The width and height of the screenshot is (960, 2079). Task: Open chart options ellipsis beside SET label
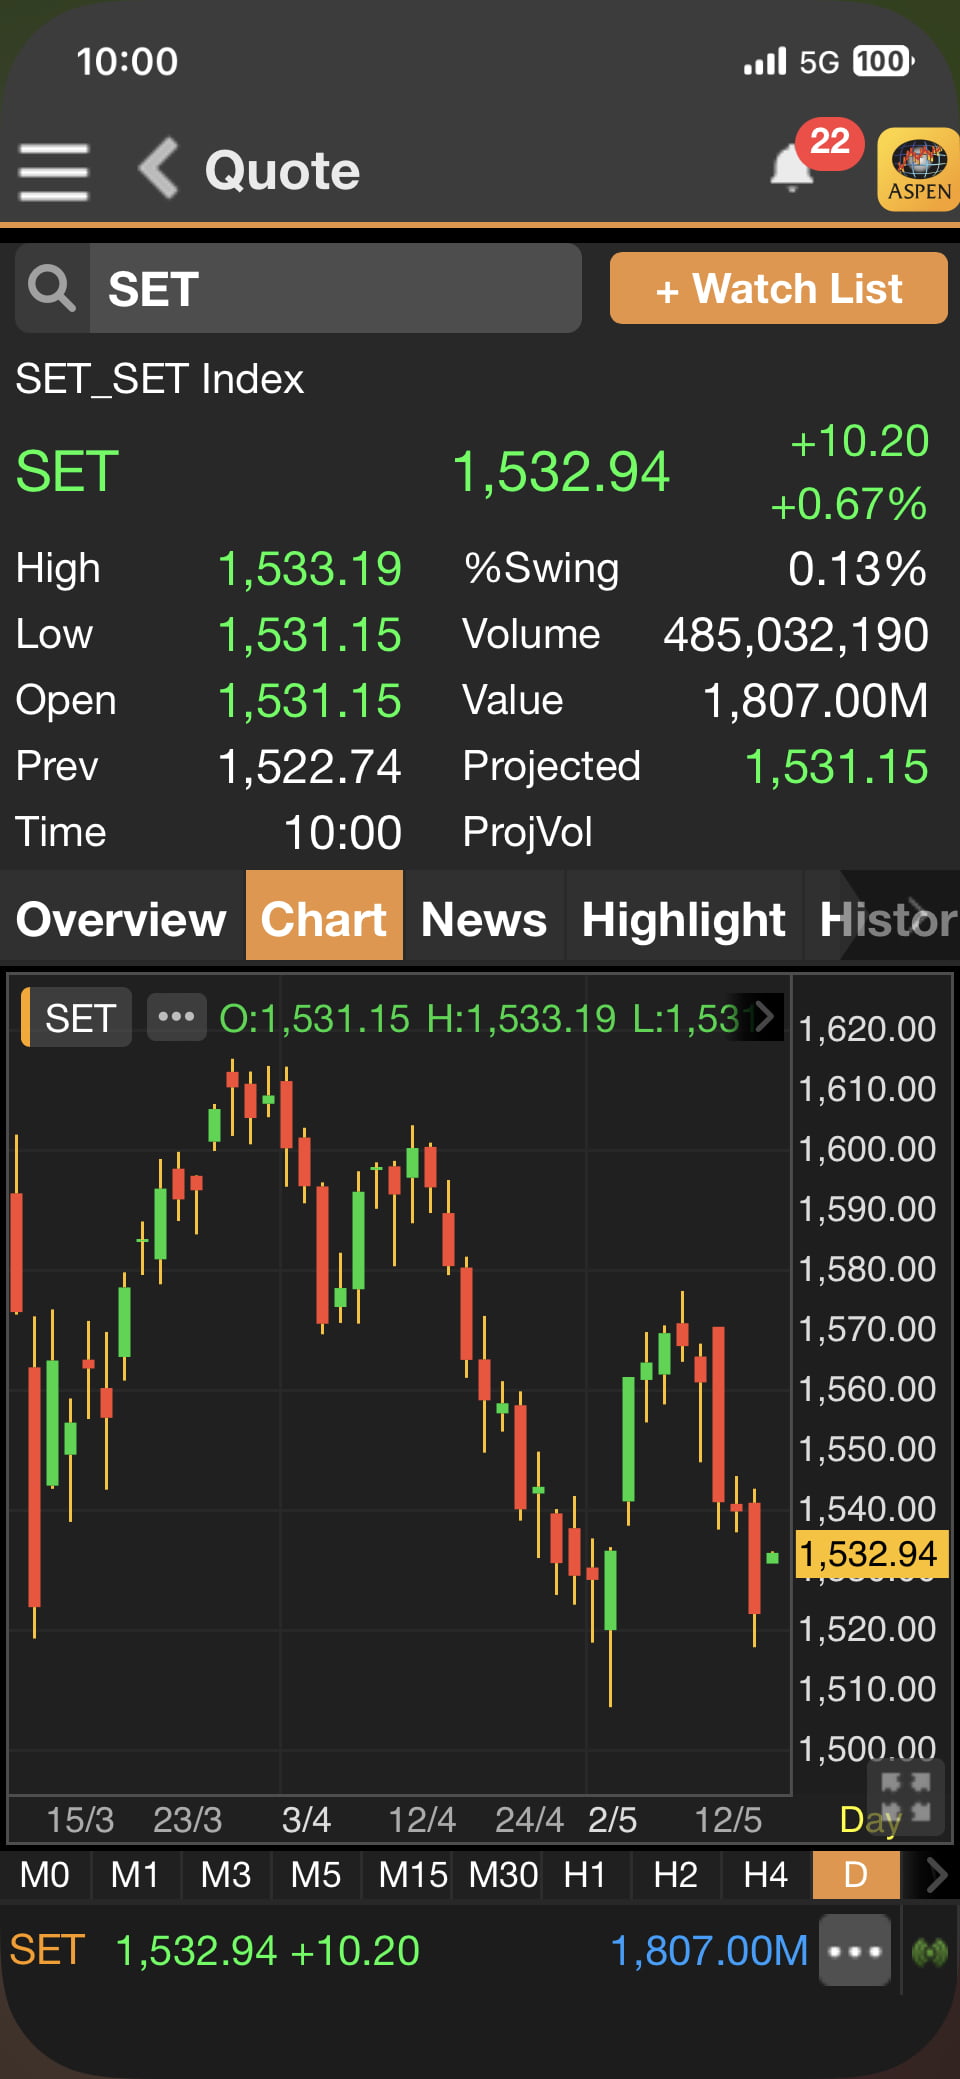coord(176,1017)
